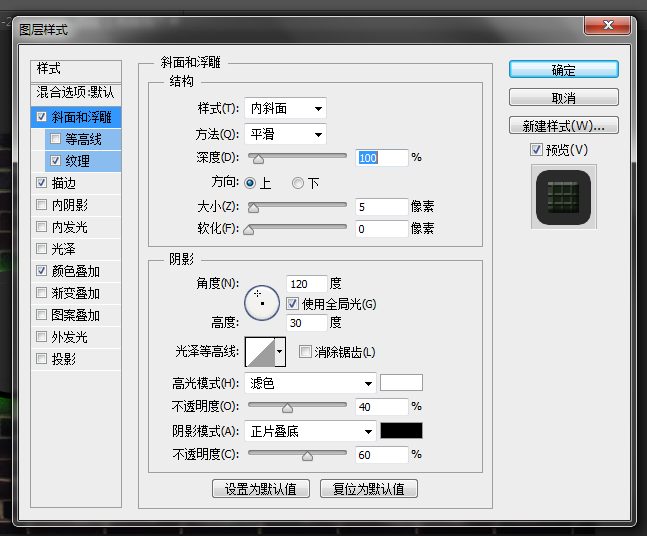
Task: Click the 大小 pixel input field
Action: coord(381,207)
